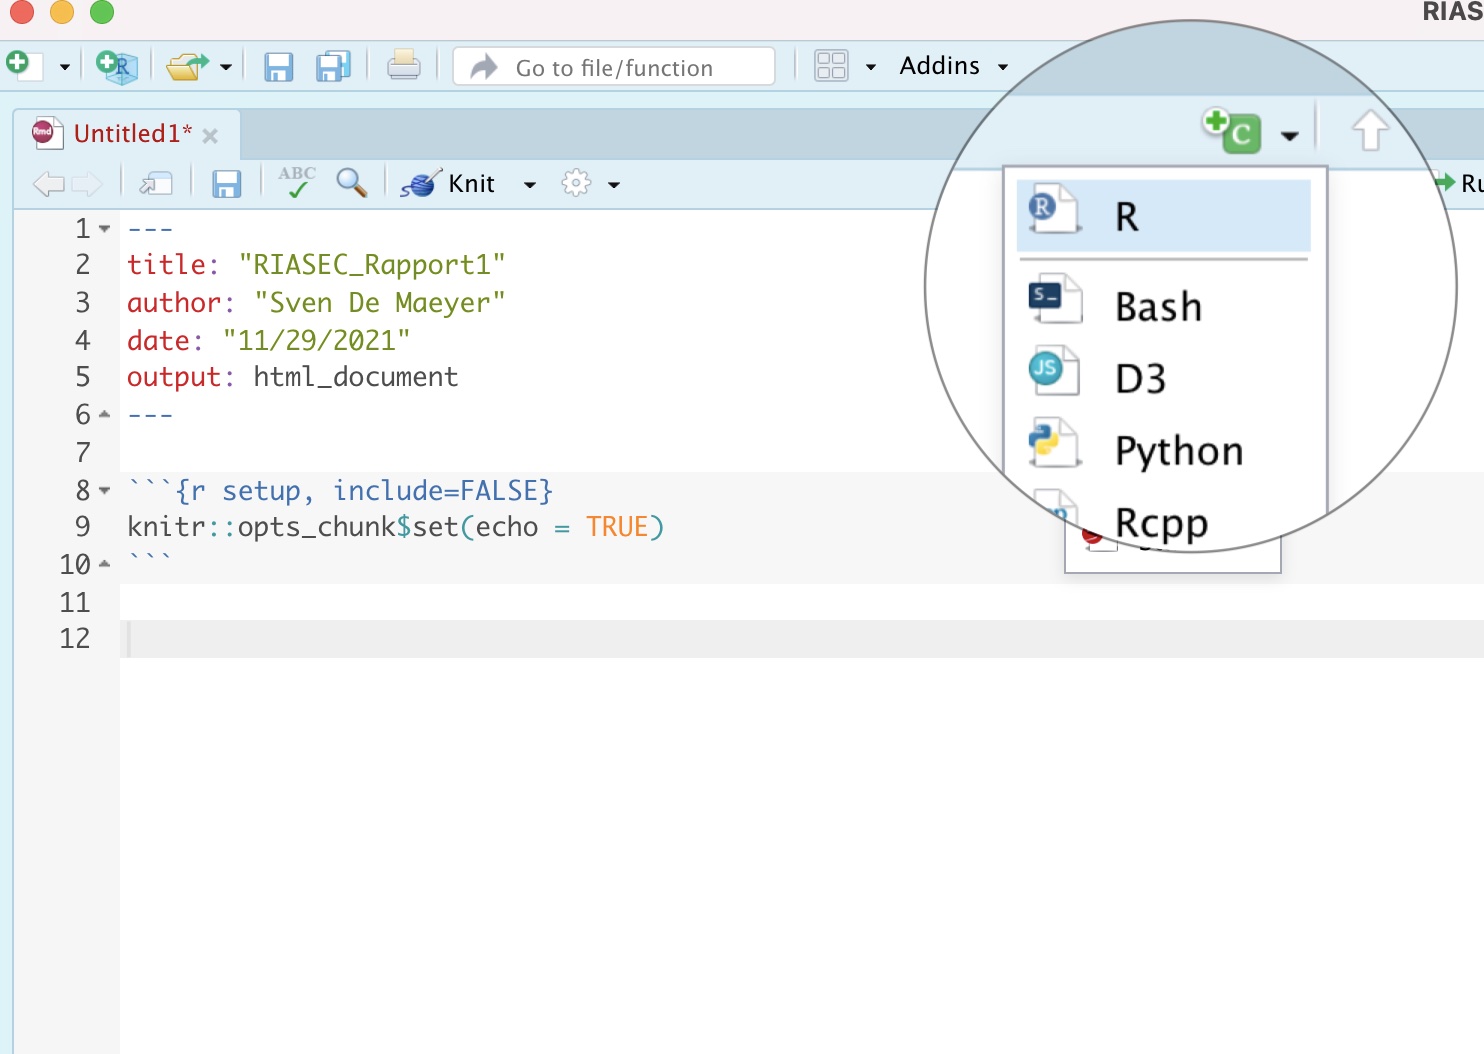
Task: Click line number 7 in gutter
Action: (x=83, y=453)
